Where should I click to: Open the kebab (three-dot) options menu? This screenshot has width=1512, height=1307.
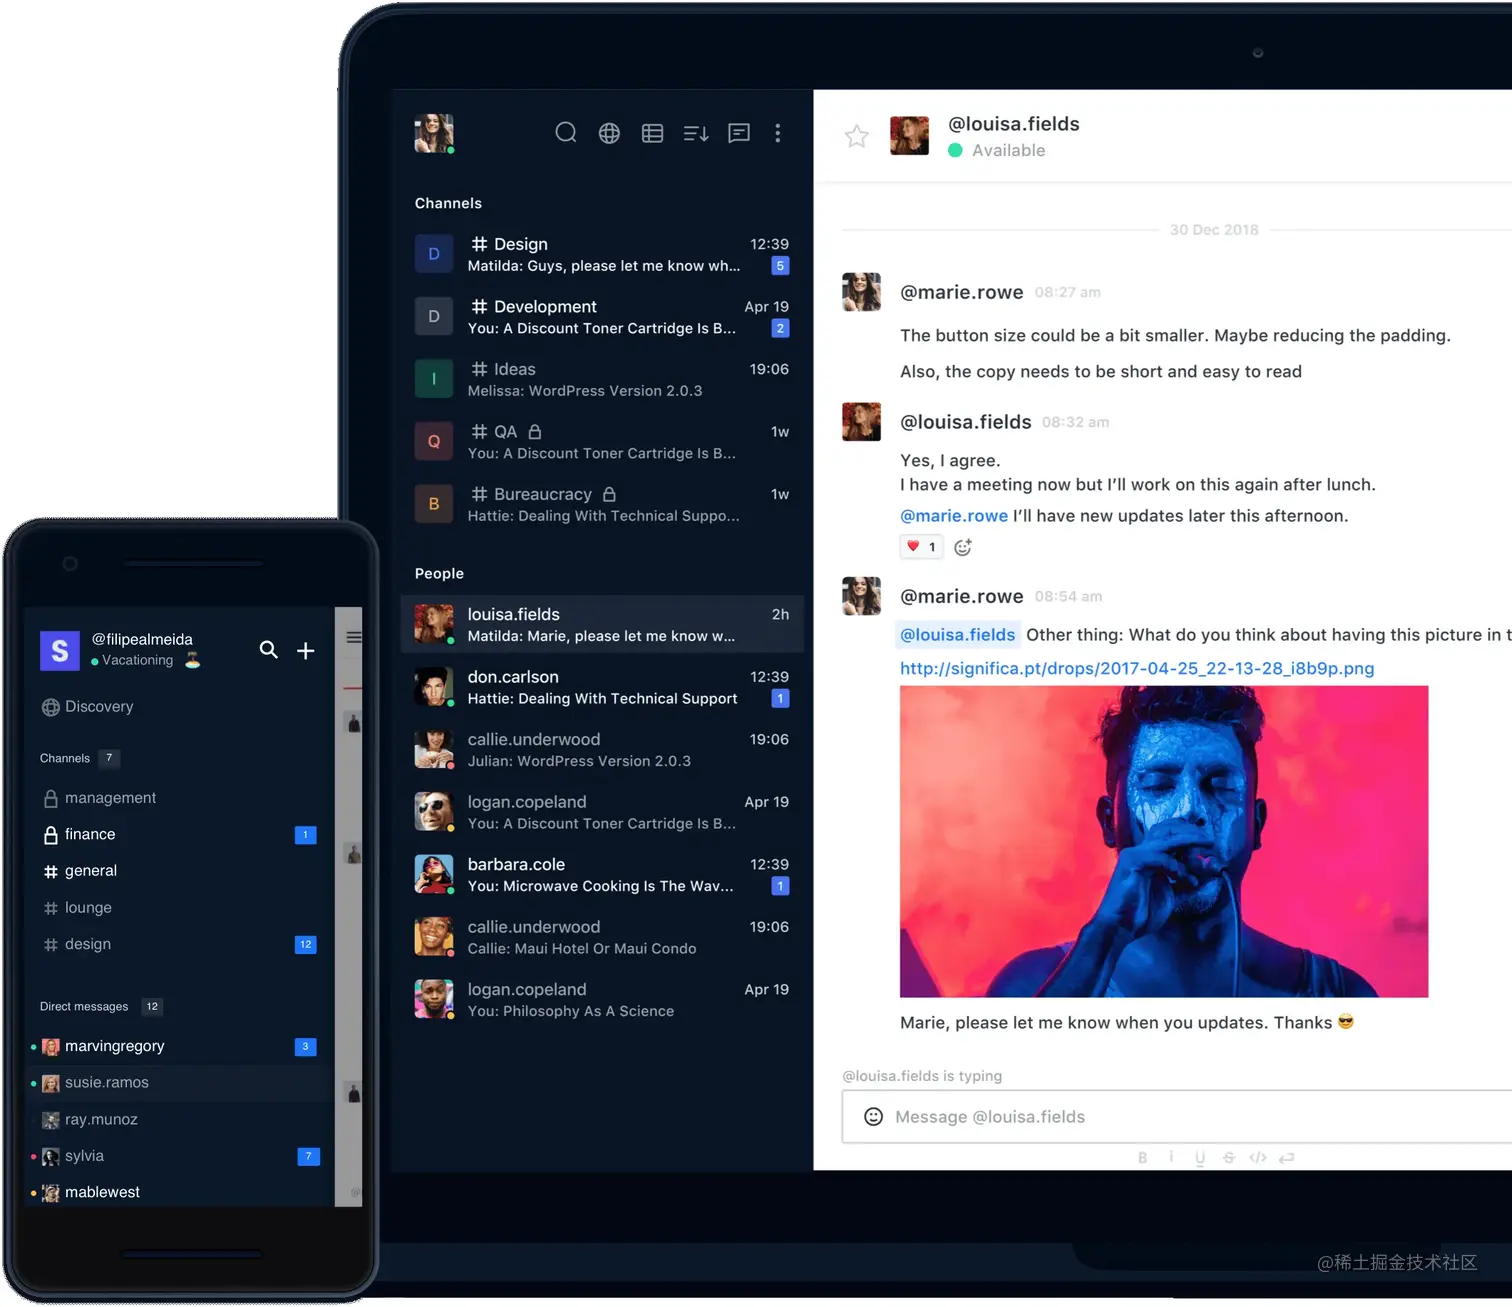[x=778, y=133]
